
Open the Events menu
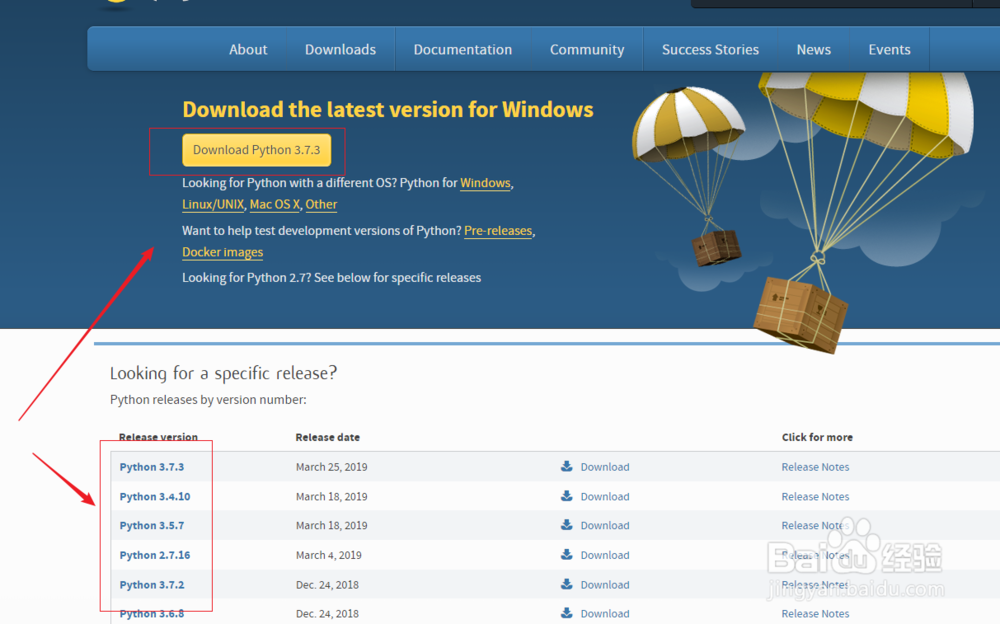(889, 48)
